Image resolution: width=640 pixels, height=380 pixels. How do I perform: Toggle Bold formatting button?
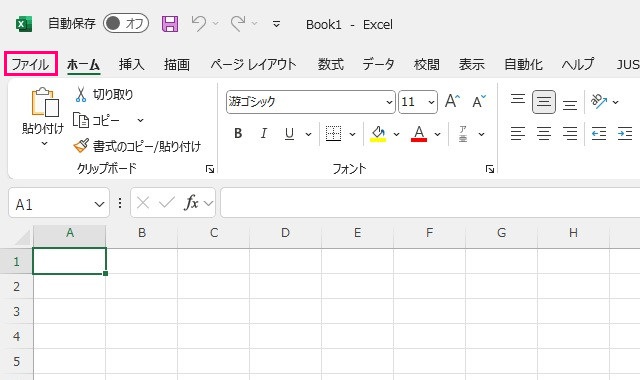pos(238,133)
